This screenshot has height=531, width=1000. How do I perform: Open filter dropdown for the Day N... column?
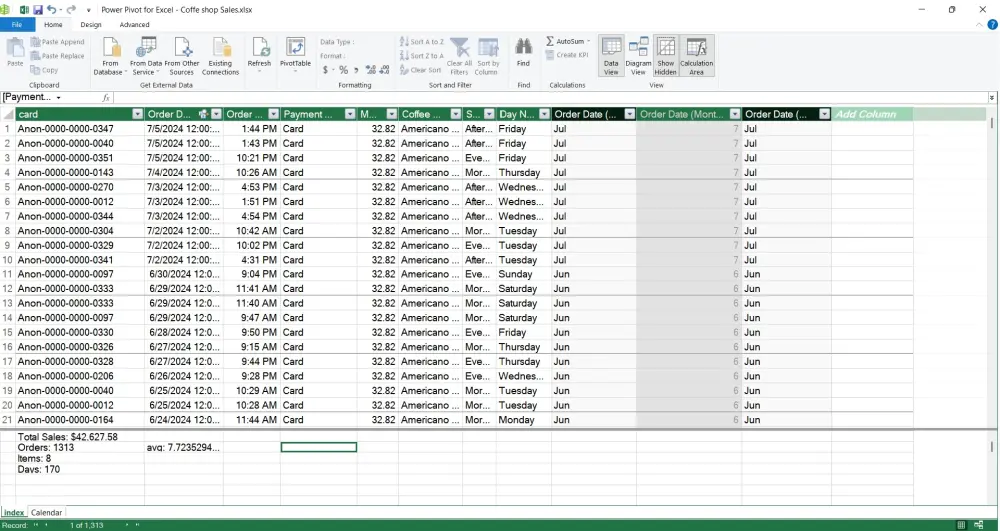pyautogui.click(x=544, y=114)
